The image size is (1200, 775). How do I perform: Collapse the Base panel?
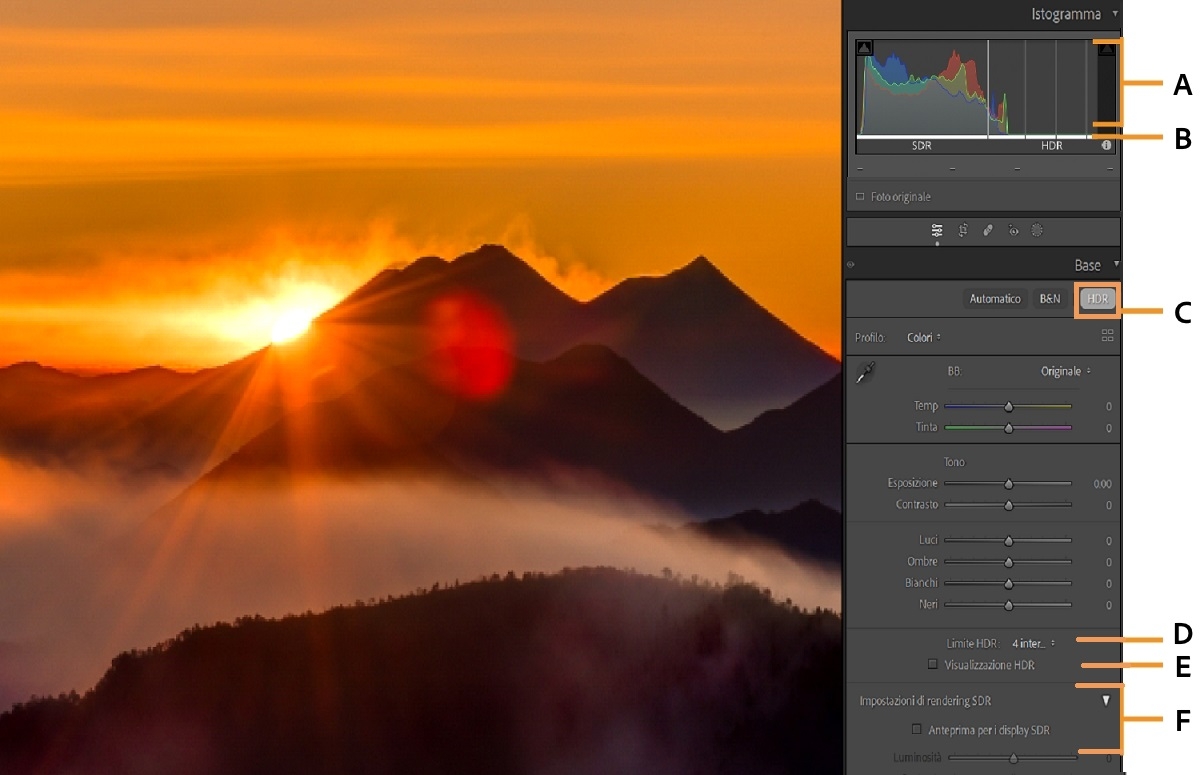tap(1116, 265)
